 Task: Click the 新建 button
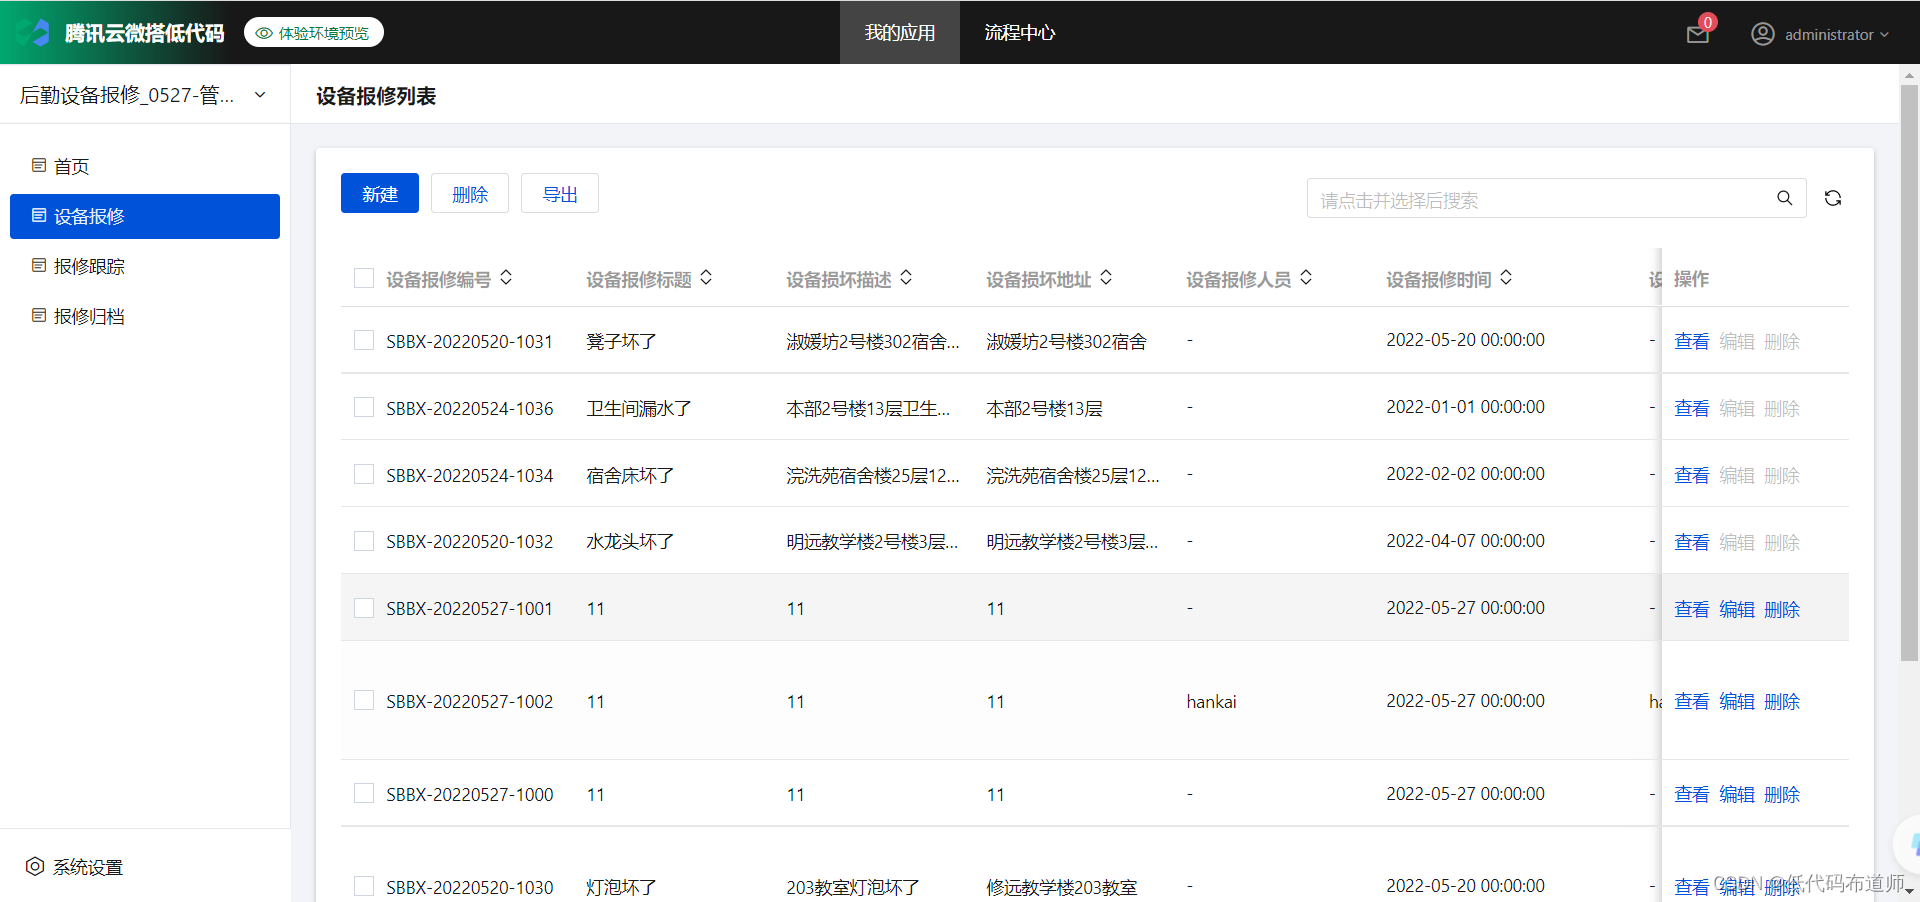[380, 193]
